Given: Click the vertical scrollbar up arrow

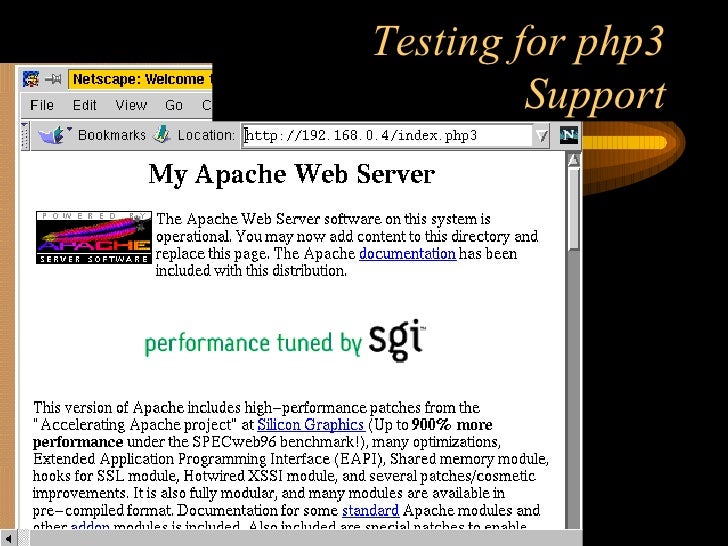Looking at the screenshot, I should pyautogui.click(x=574, y=161).
